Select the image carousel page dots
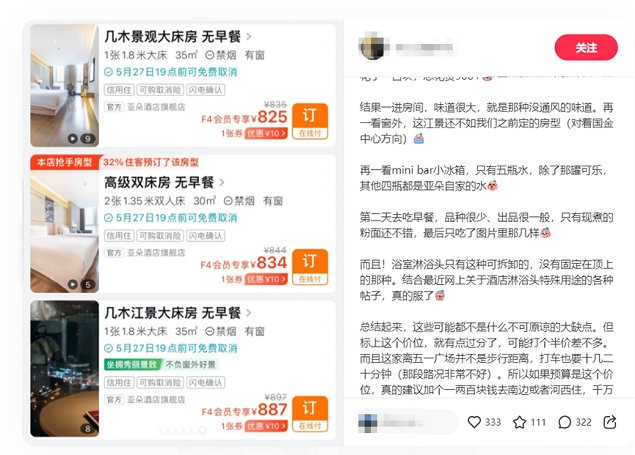Image resolution: width=635 pixels, height=455 pixels. pyautogui.click(x=183, y=430)
